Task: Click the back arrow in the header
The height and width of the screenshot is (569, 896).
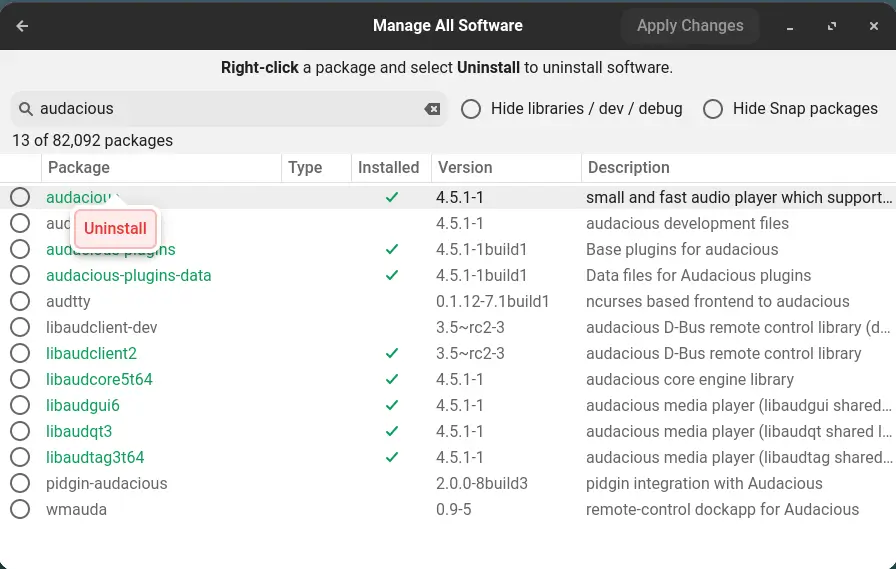Action: pyautogui.click(x=22, y=26)
